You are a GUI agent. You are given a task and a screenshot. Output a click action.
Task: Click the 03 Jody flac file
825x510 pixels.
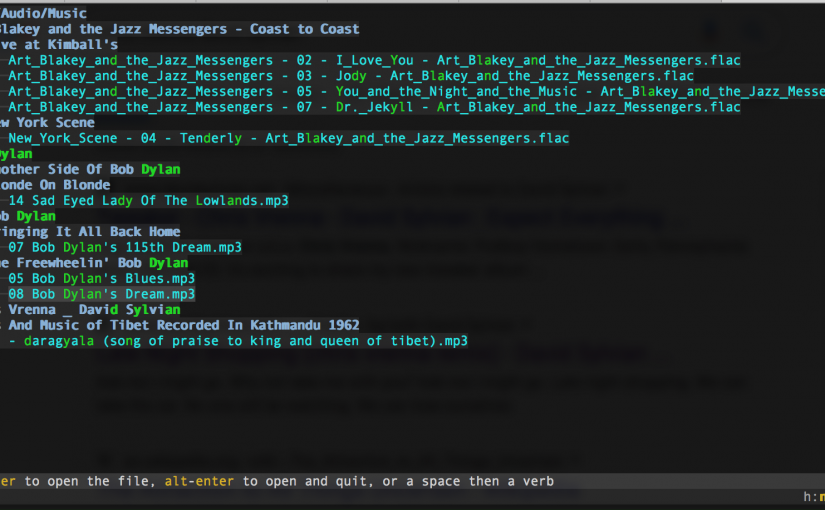[x=350, y=76]
